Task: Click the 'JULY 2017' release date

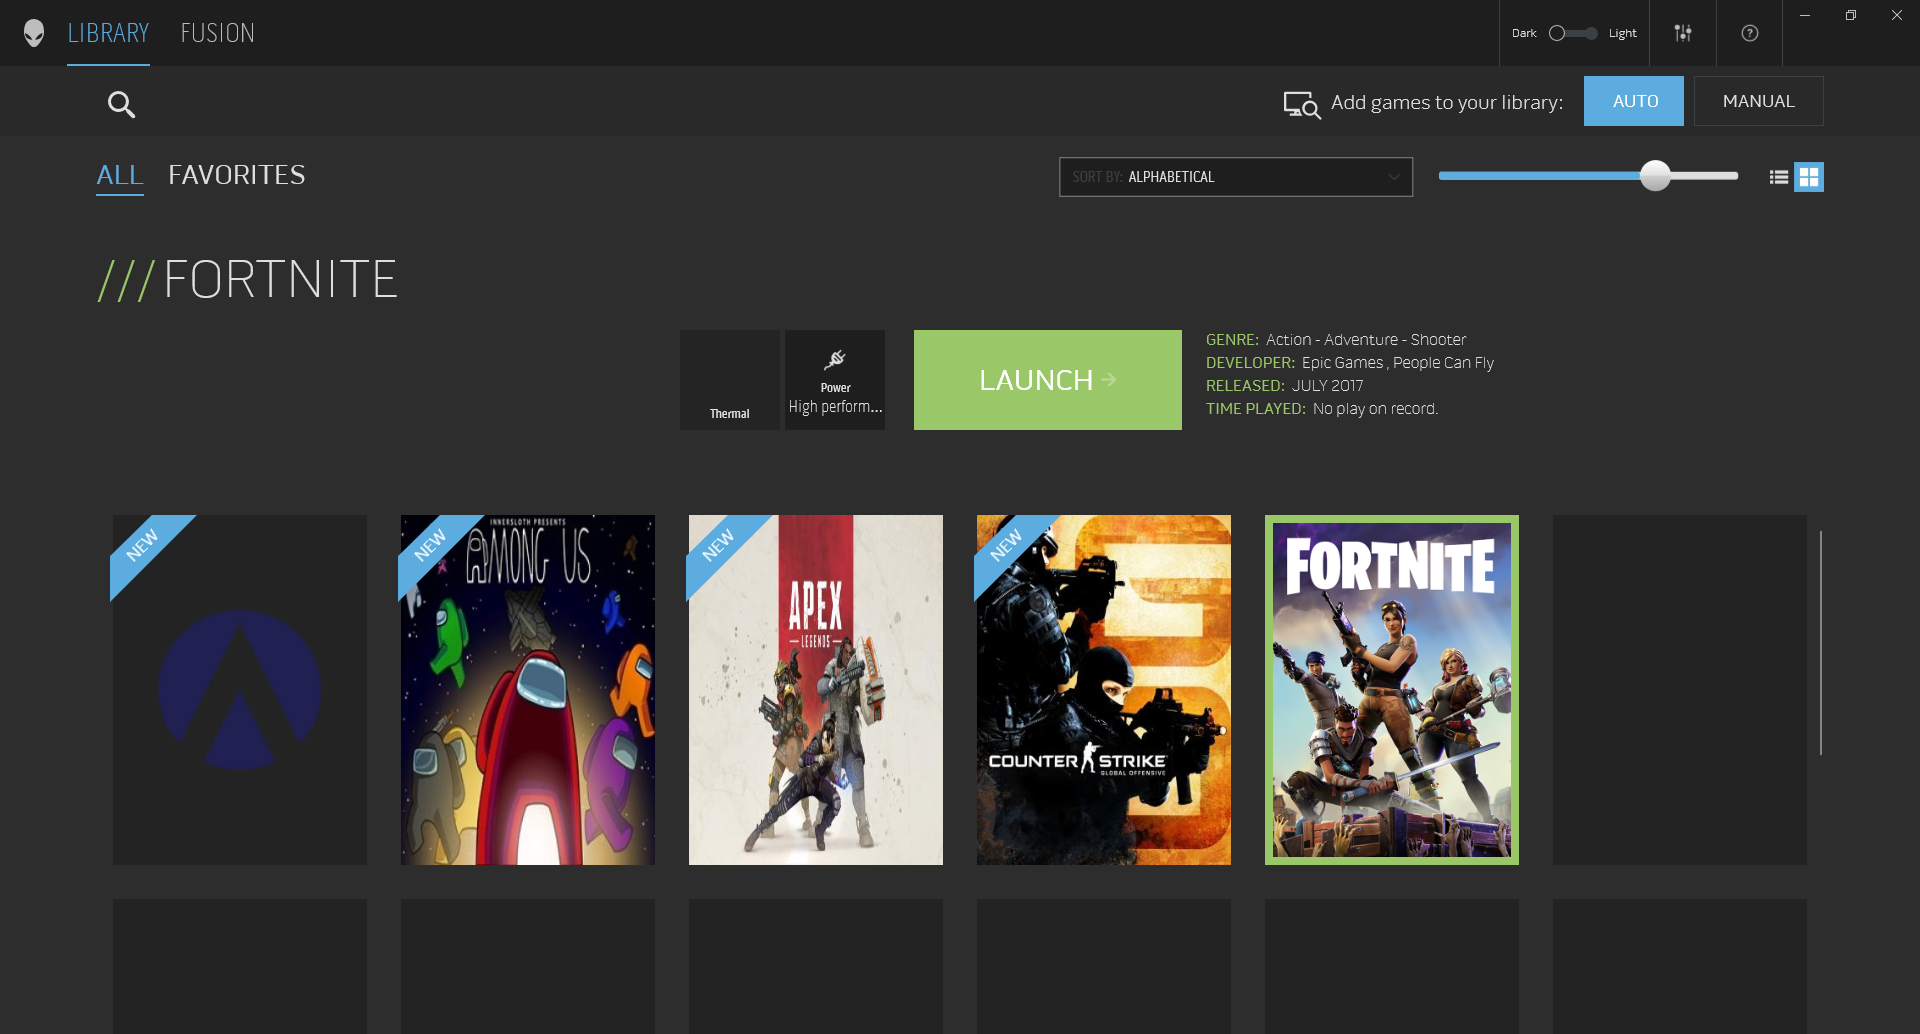Action: 1328,386
